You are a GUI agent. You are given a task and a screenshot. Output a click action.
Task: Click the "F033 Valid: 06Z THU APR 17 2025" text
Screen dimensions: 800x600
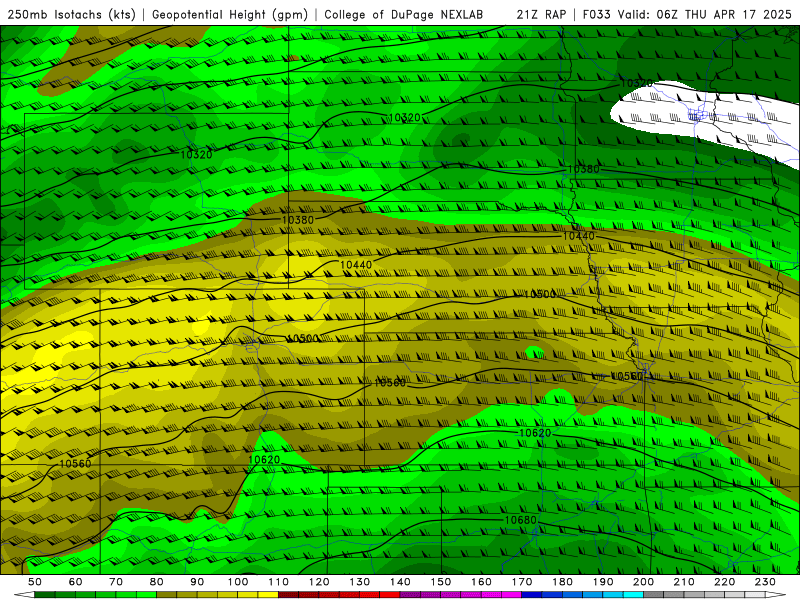687,15
